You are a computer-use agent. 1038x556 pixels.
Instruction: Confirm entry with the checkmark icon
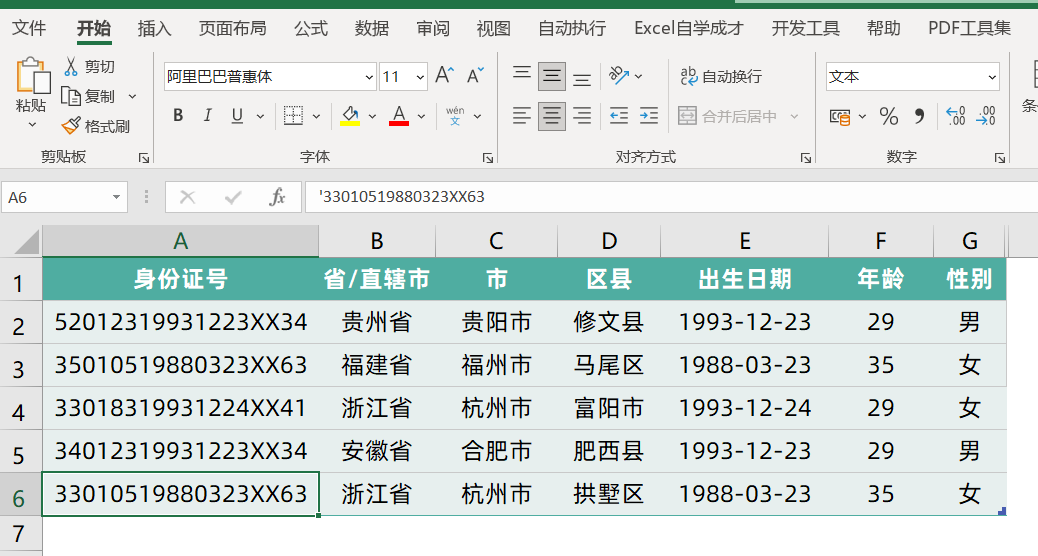[x=232, y=197]
